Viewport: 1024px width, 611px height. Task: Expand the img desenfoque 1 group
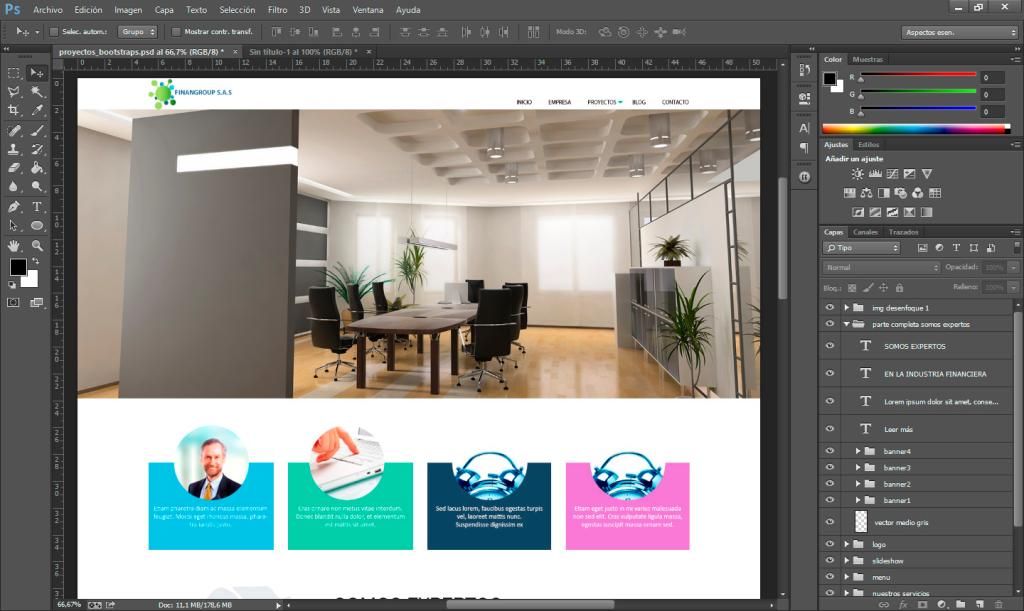click(x=846, y=307)
